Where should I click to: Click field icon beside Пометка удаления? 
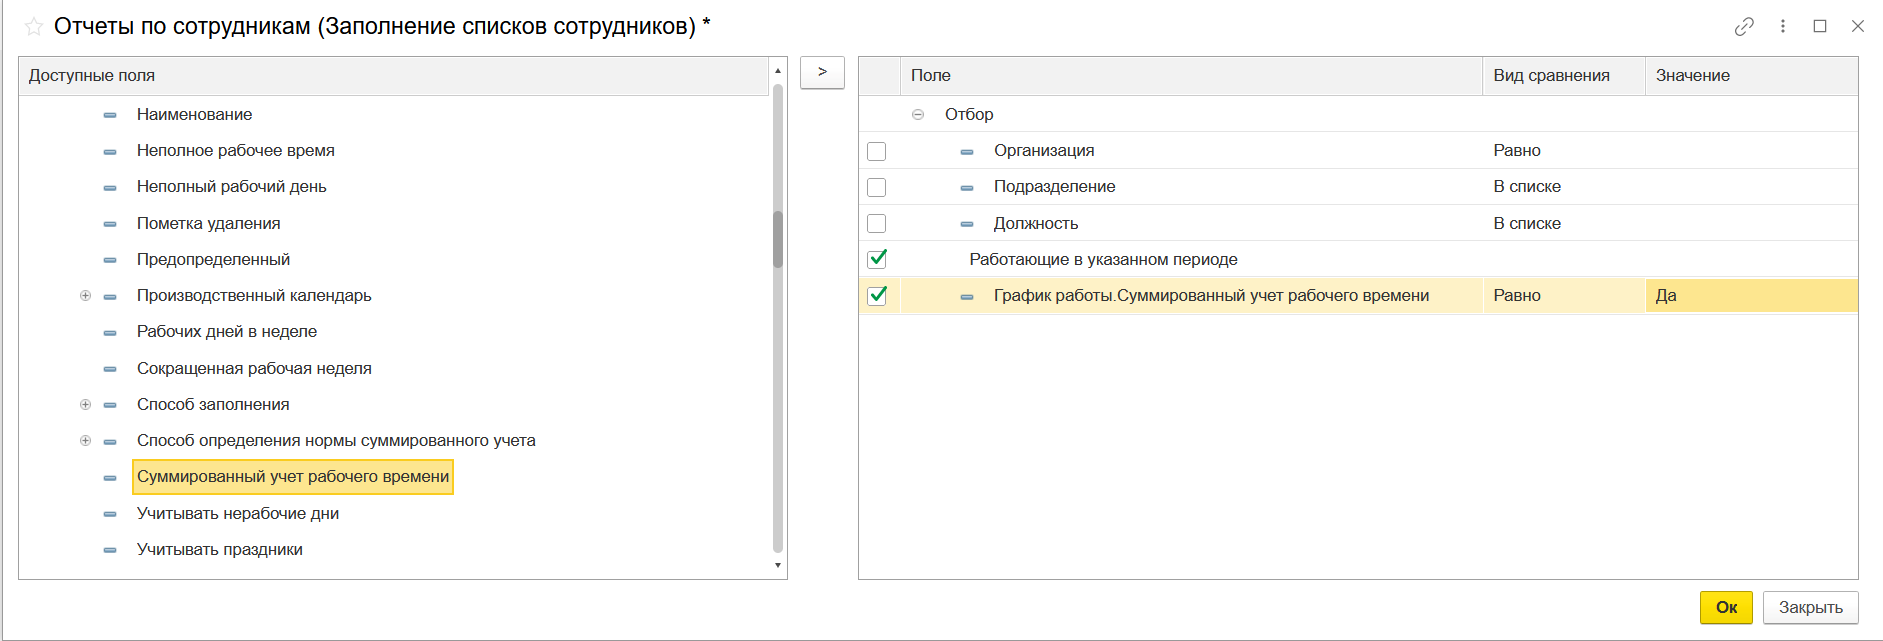[110, 224]
